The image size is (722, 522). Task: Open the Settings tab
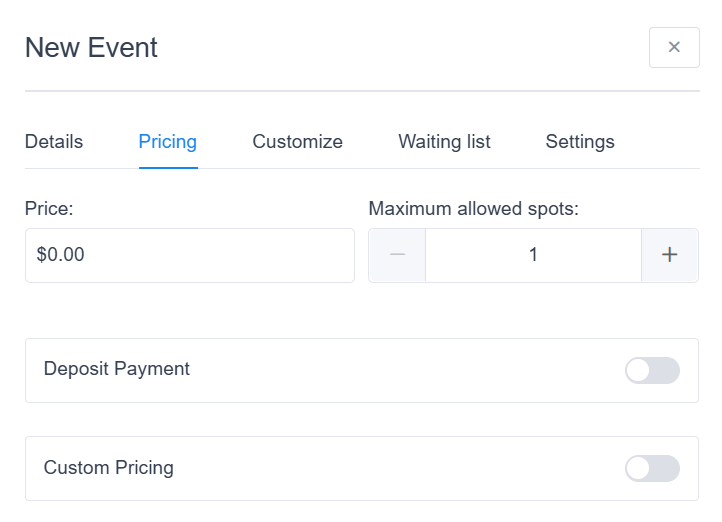coord(580,142)
